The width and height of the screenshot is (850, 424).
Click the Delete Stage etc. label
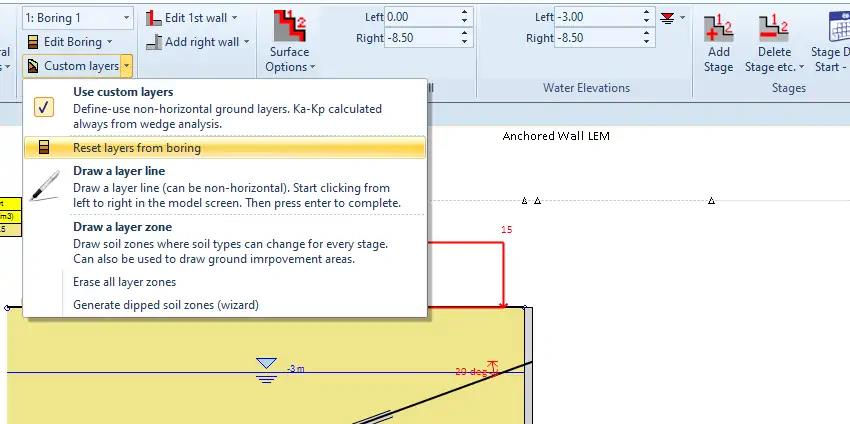tap(770, 60)
